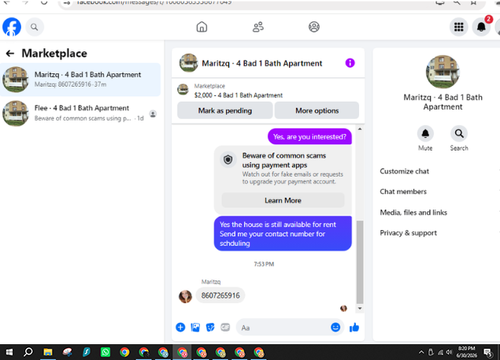Choose a GIF icon in composer
The height and width of the screenshot is (360, 500).
[225, 327]
